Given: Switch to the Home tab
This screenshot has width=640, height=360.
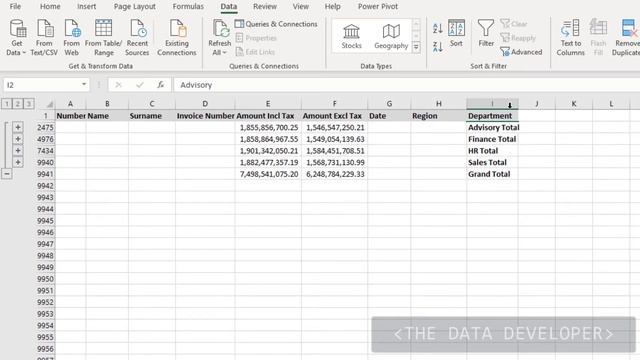Looking at the screenshot, I should [x=50, y=7].
